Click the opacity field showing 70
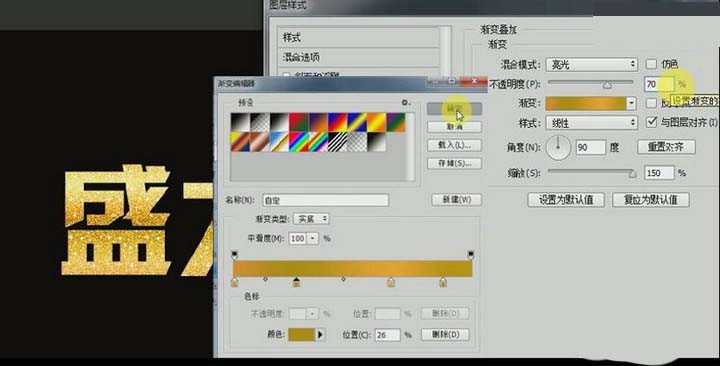720x366 pixels. [x=658, y=84]
